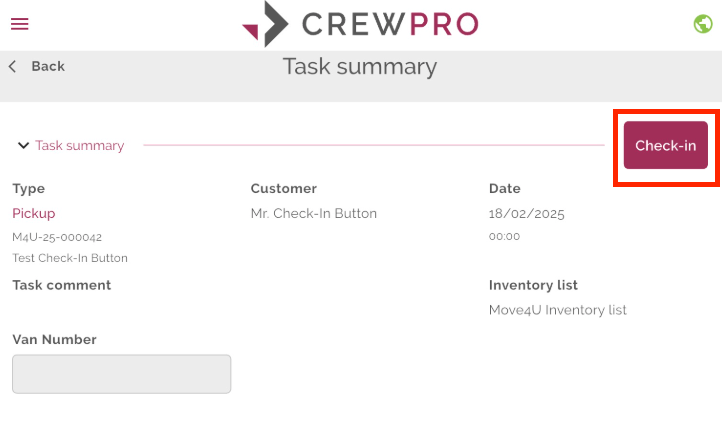Screen dimensions: 722x427
Task: Click the Inventory list heading
Action: (x=533, y=285)
